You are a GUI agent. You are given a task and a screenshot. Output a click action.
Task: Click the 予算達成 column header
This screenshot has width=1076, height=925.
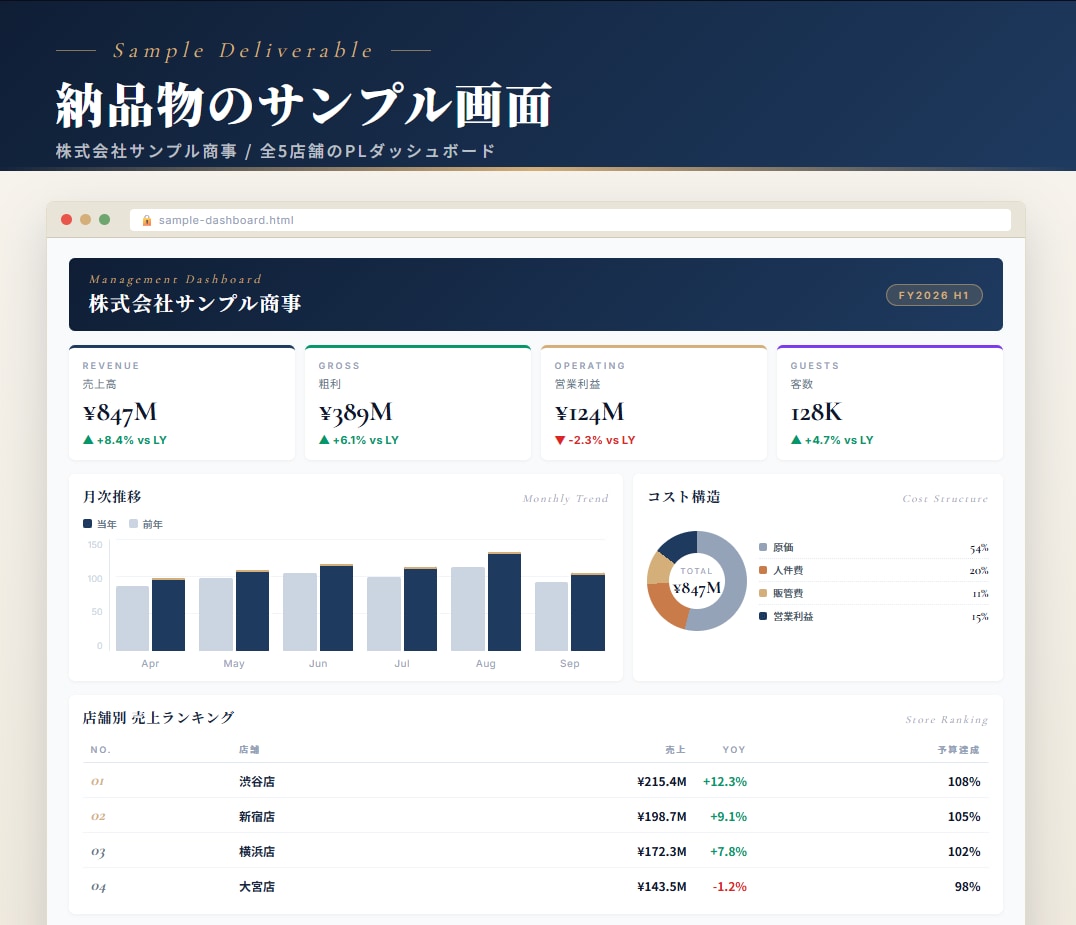pyautogui.click(x=959, y=749)
